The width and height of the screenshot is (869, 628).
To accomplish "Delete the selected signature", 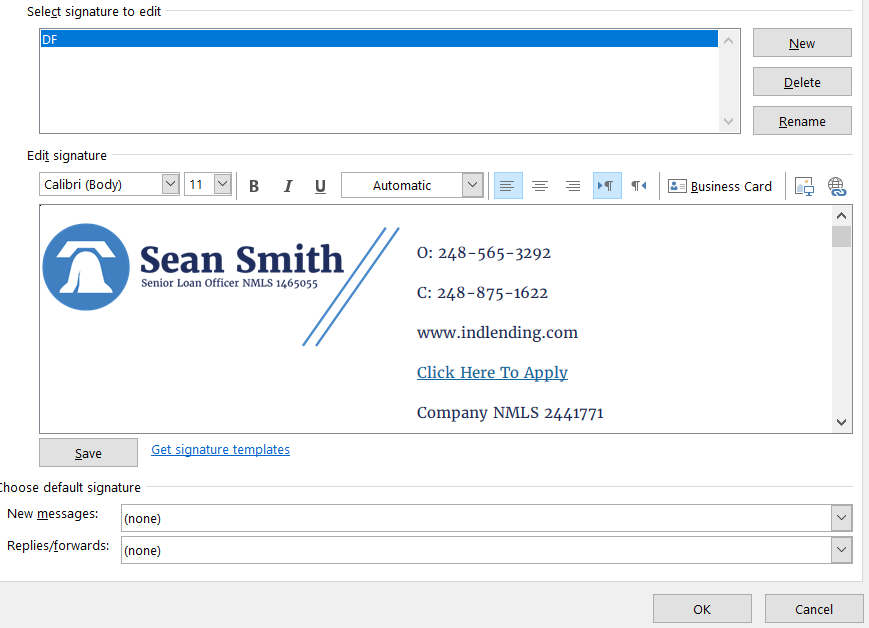I will pos(802,81).
